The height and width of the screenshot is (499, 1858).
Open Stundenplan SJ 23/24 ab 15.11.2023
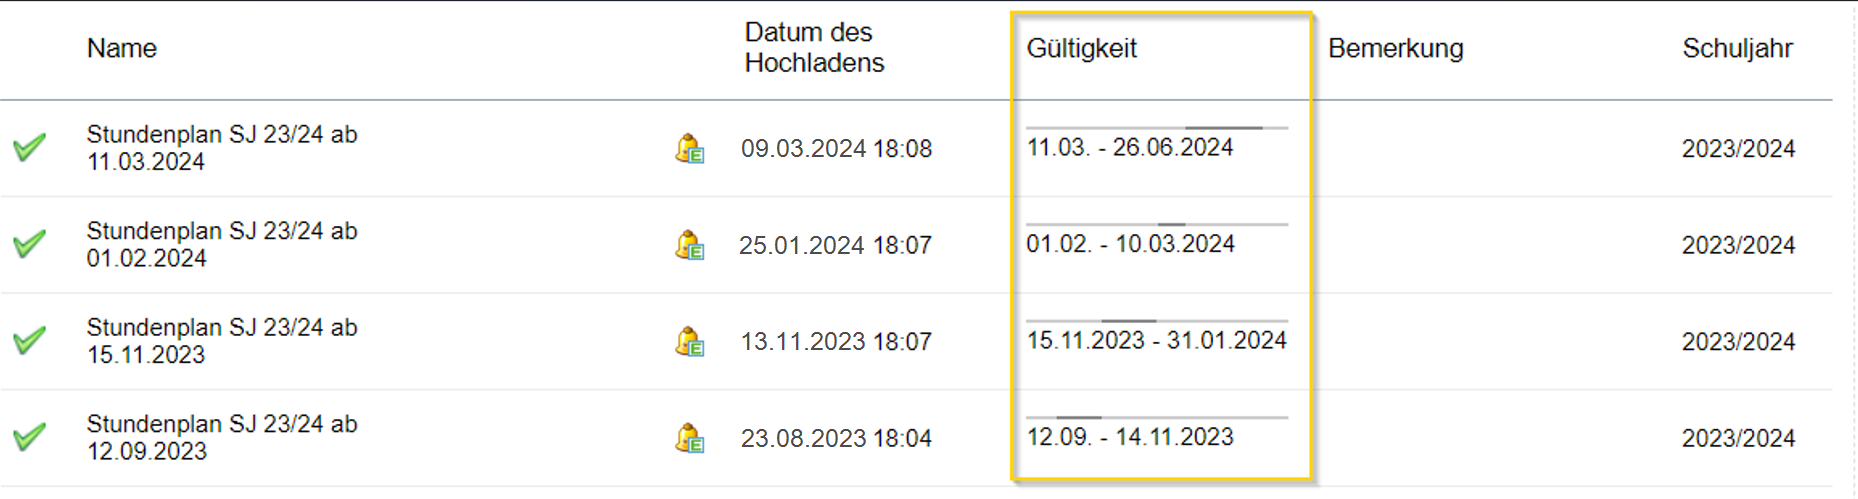(x=222, y=341)
